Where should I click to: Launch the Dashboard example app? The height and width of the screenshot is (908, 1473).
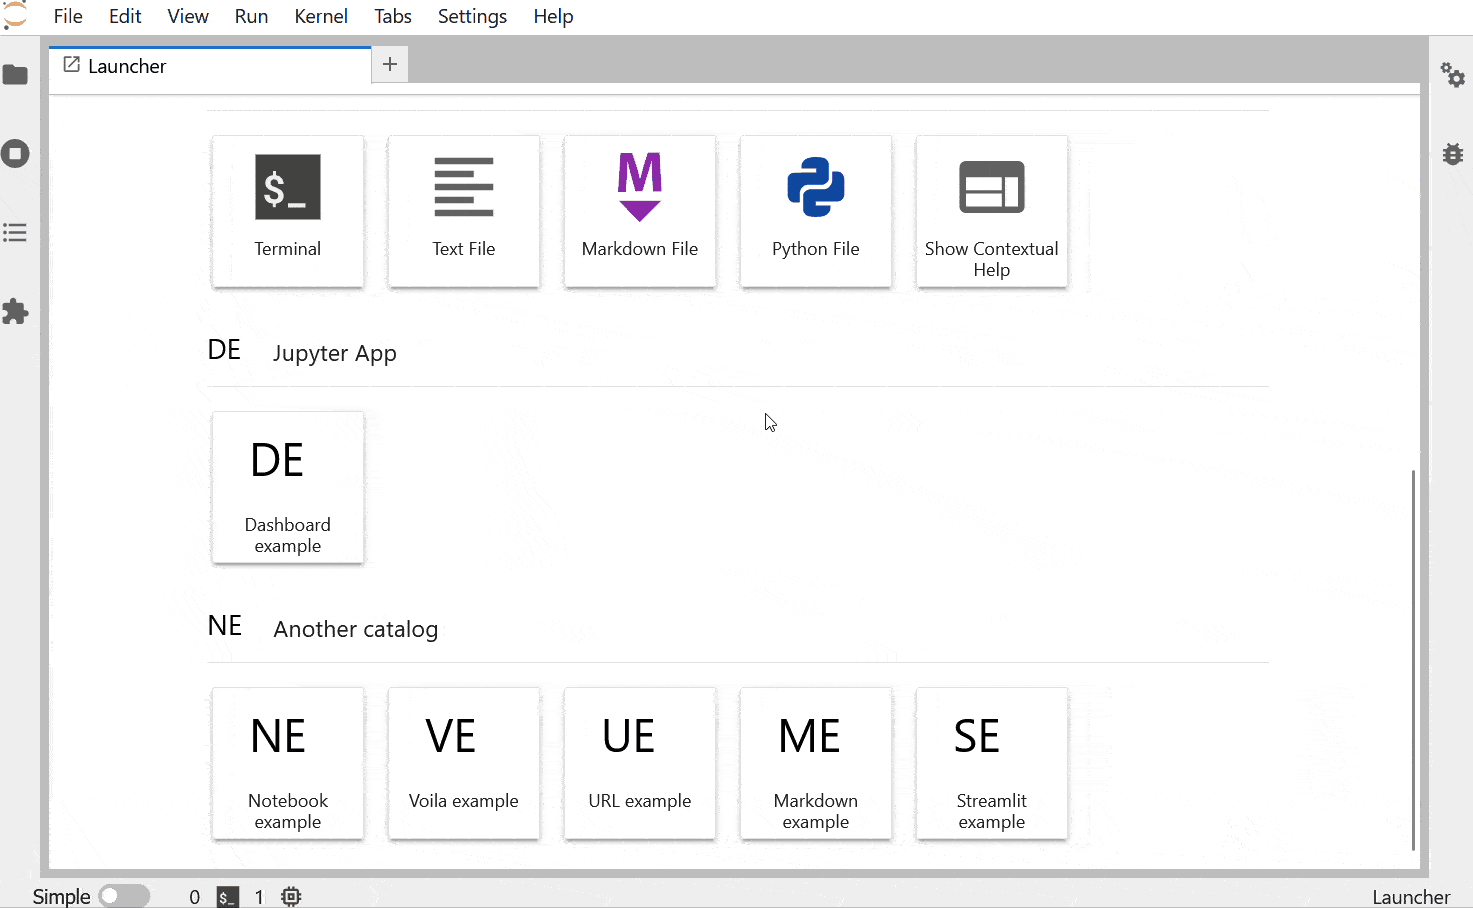[x=288, y=488]
